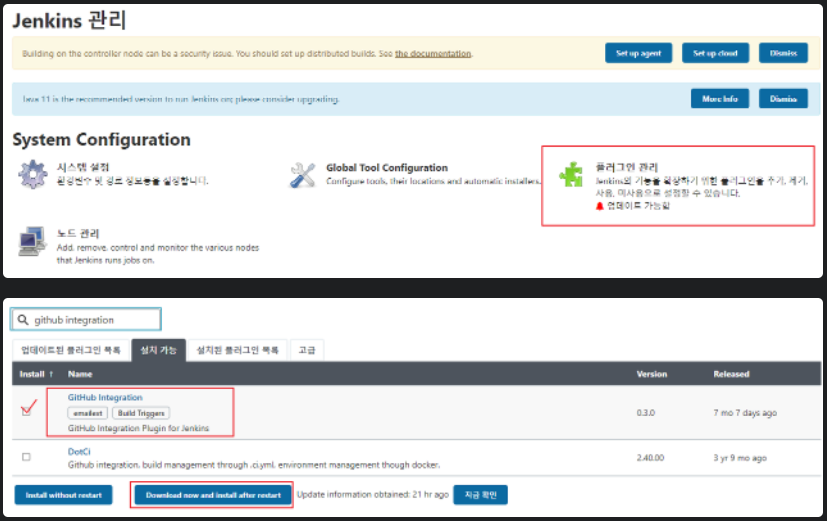The width and height of the screenshot is (827, 521).
Task: Click the Set up agent button
Action: 637,53
